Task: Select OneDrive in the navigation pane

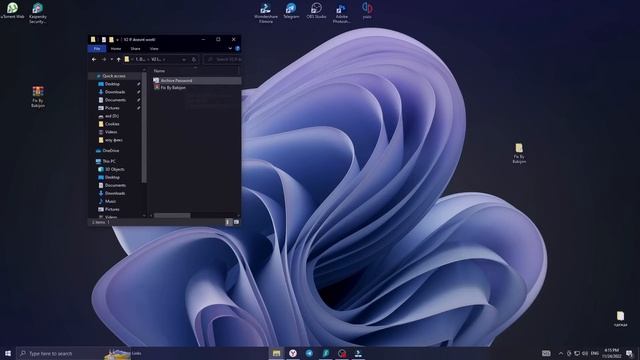Action: [x=111, y=151]
